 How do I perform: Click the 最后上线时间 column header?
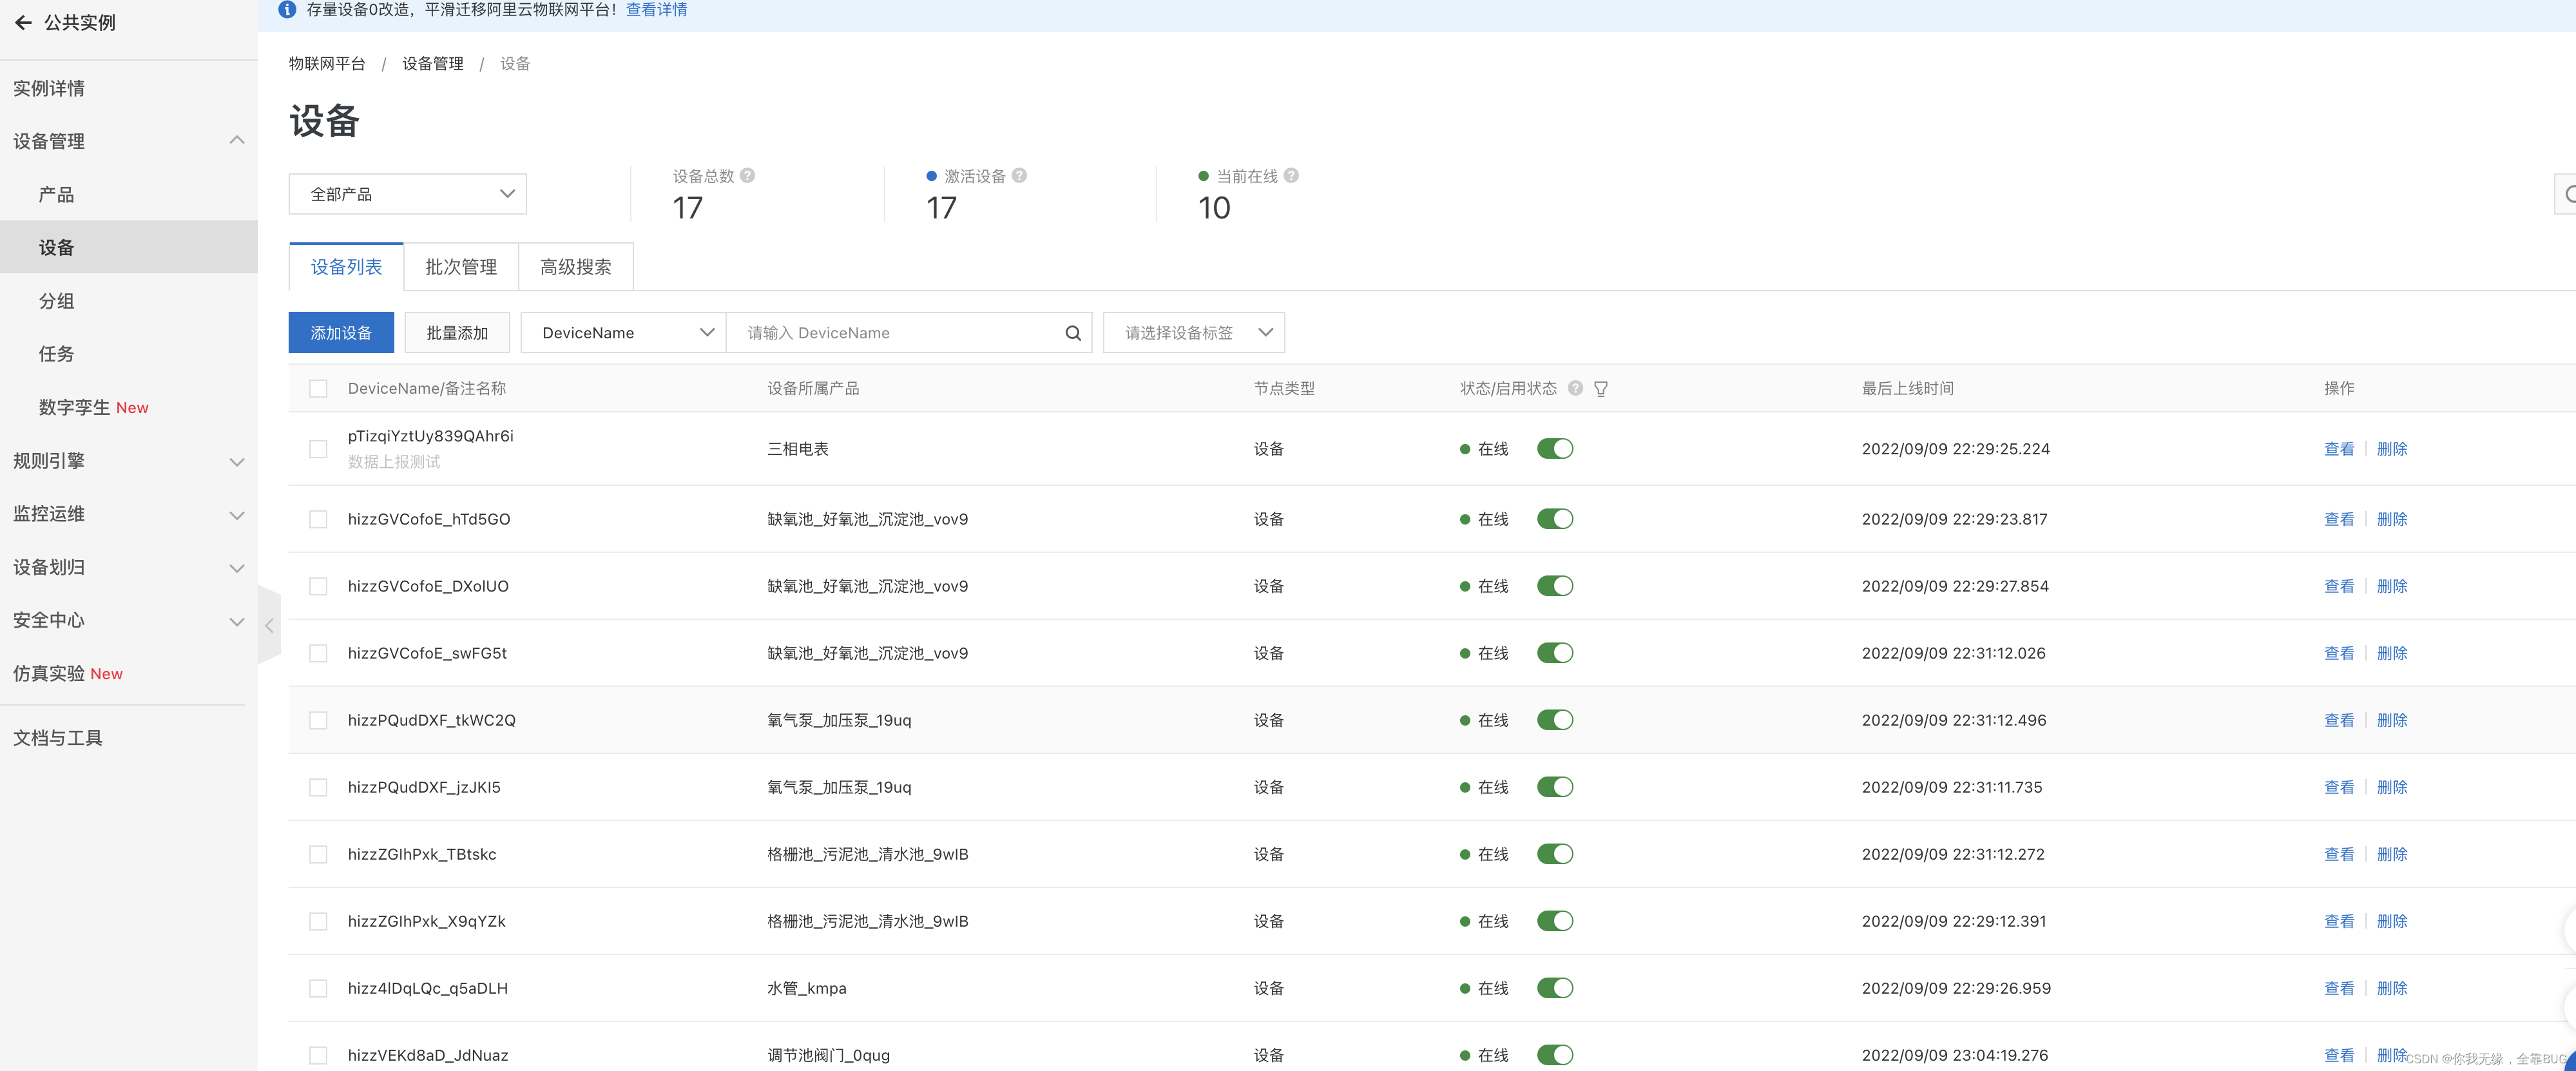pyautogui.click(x=1908, y=388)
